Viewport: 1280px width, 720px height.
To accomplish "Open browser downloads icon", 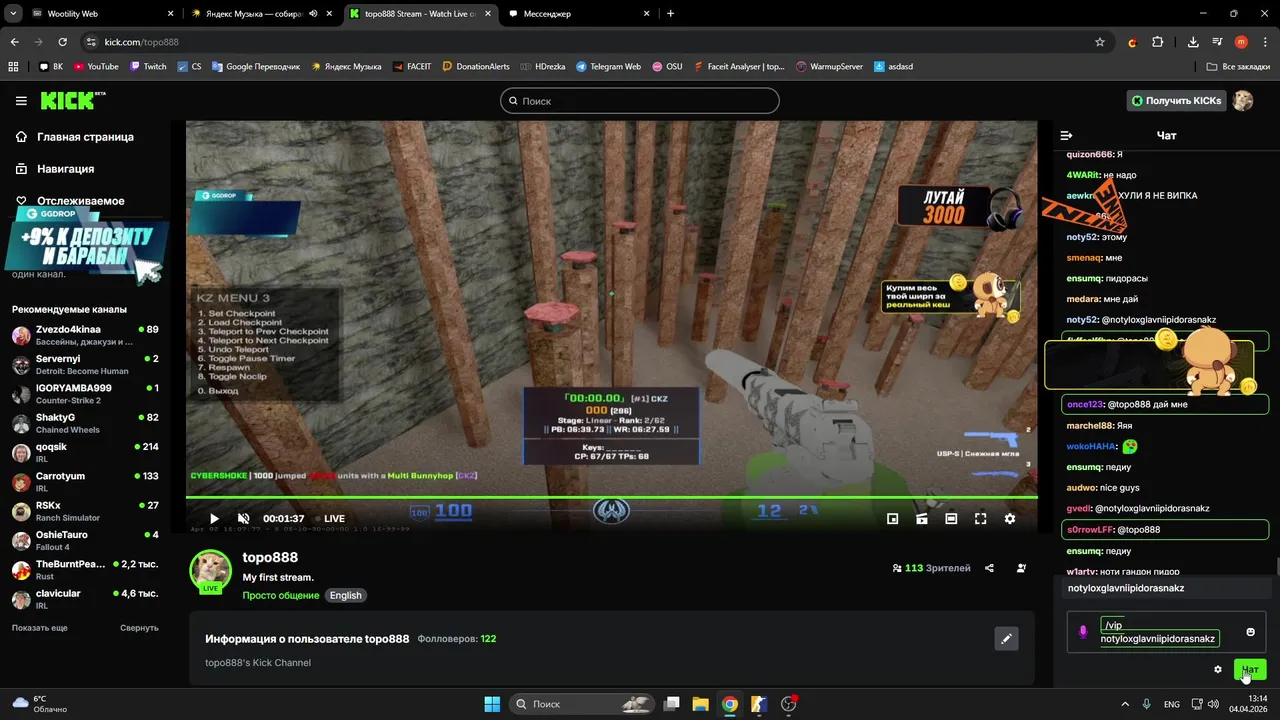I will point(1193,42).
